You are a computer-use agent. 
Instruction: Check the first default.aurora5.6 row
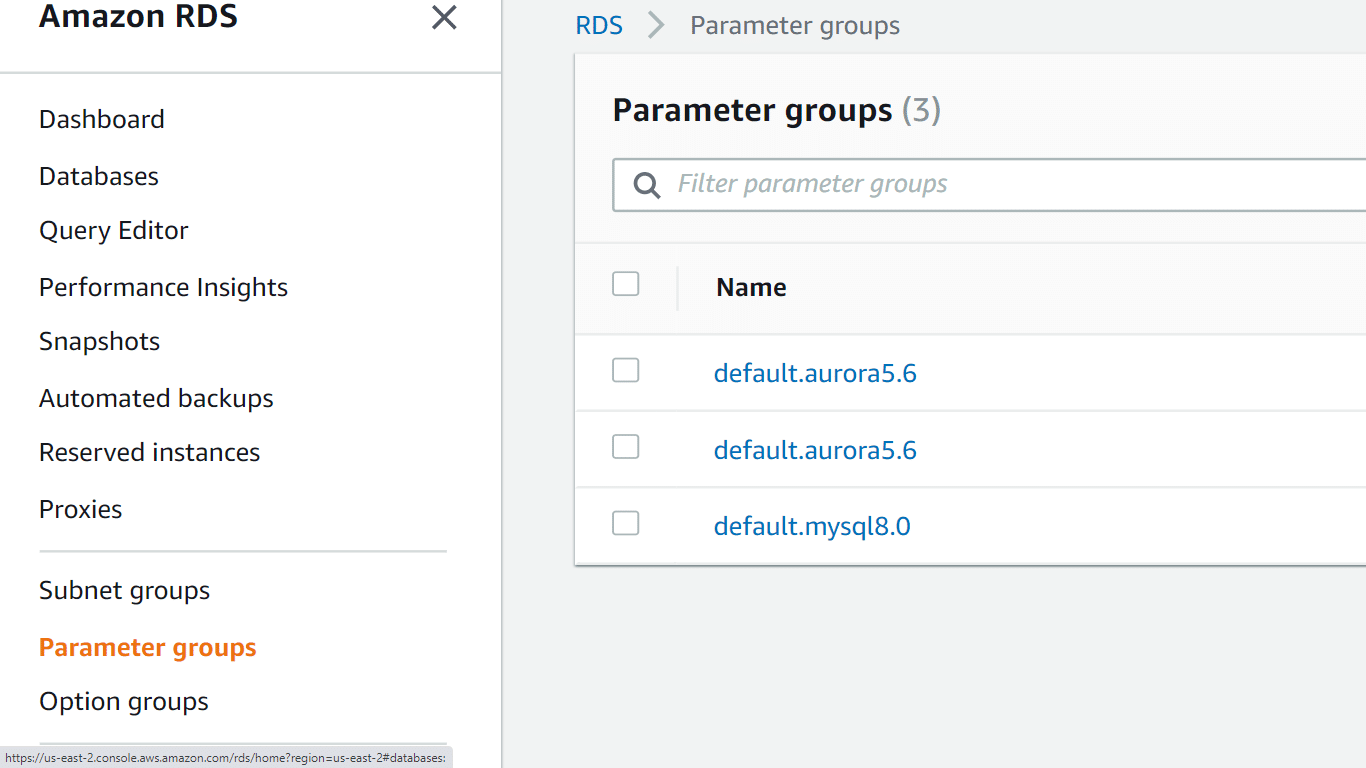coord(625,370)
